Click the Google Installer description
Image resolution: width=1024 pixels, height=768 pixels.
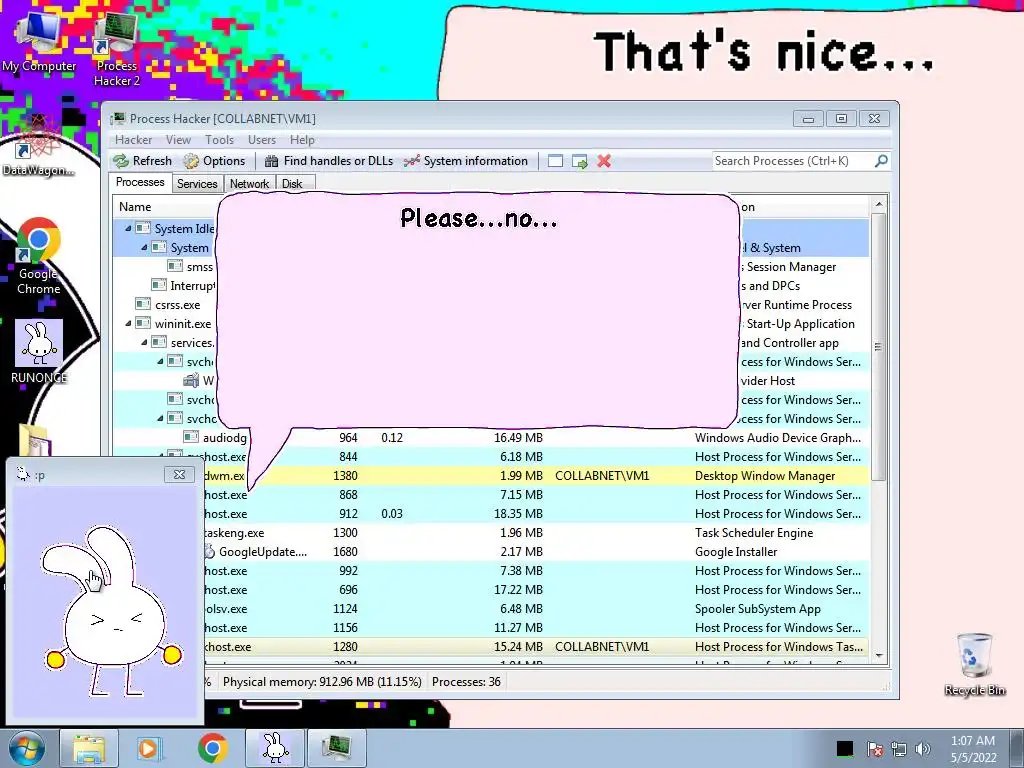click(x=736, y=552)
